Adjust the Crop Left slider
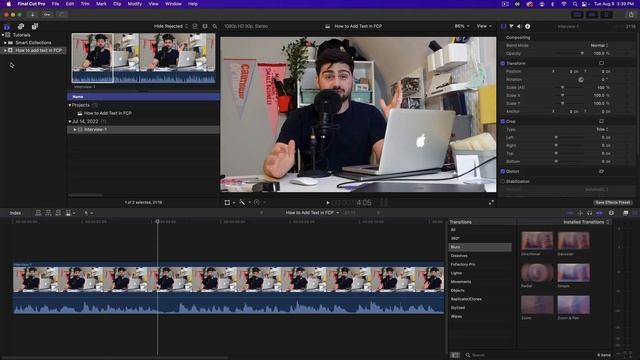This screenshot has height=360, width=640. click(x=570, y=138)
